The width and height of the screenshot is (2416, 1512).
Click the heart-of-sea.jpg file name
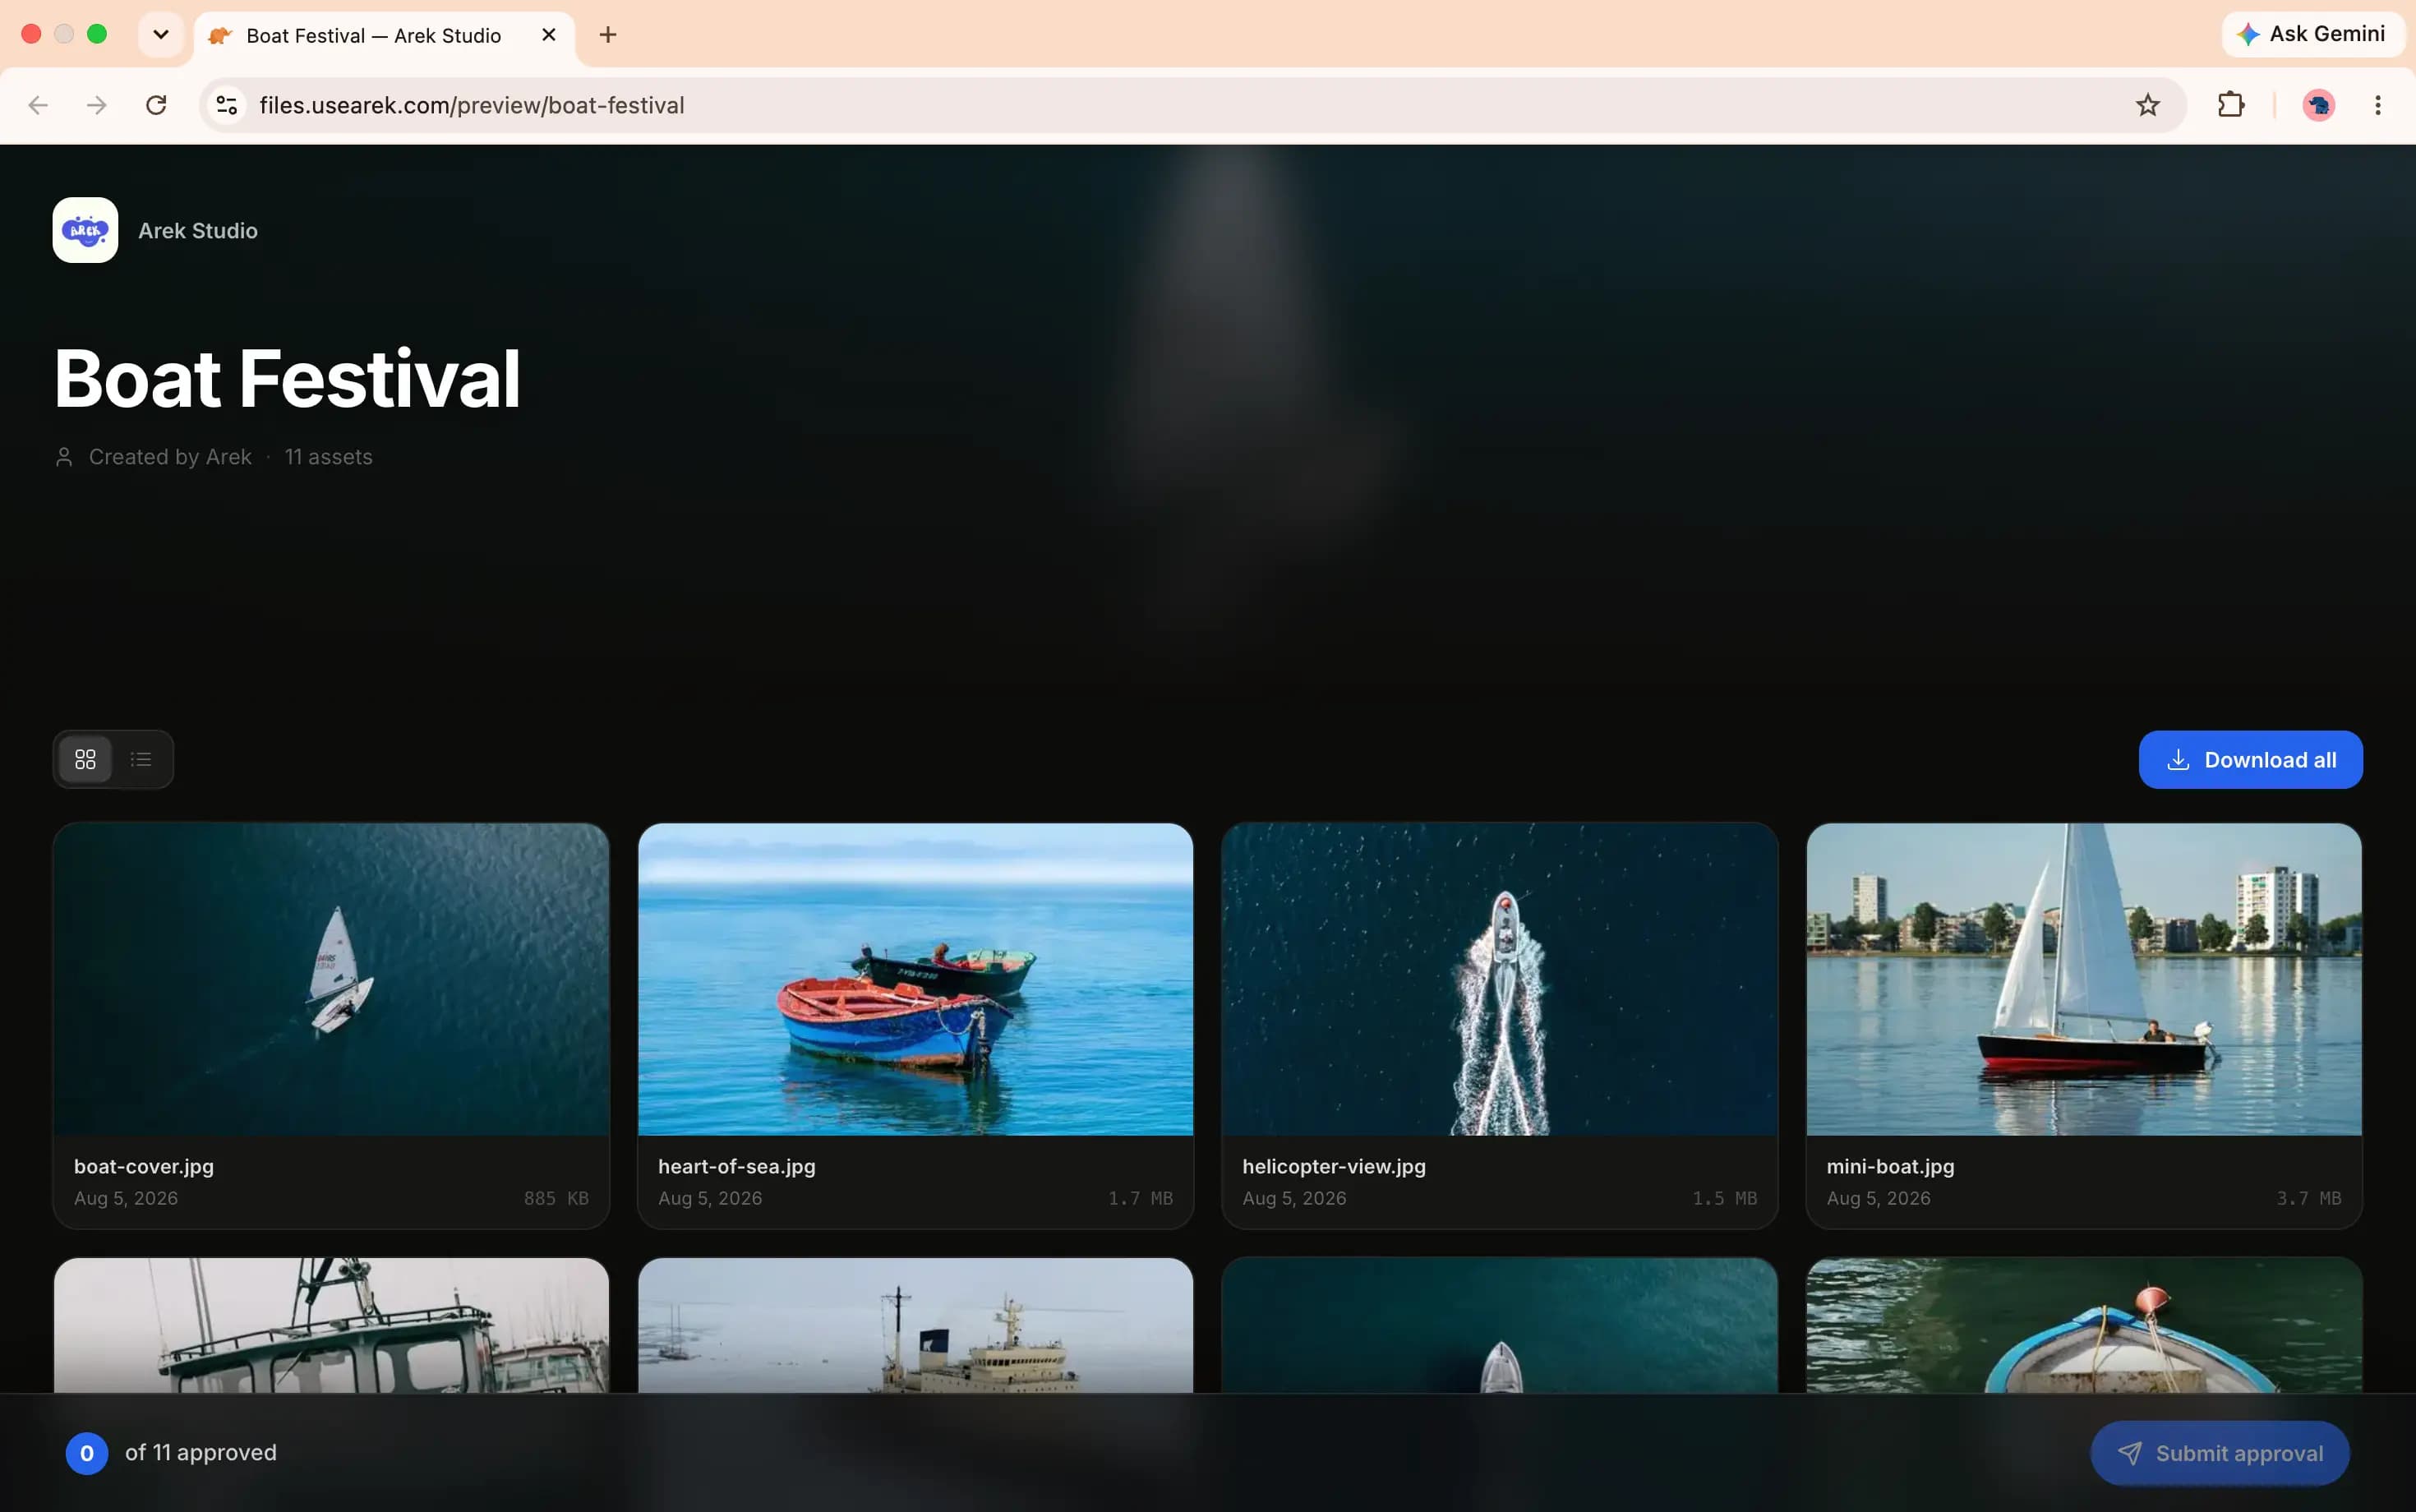tap(737, 1166)
